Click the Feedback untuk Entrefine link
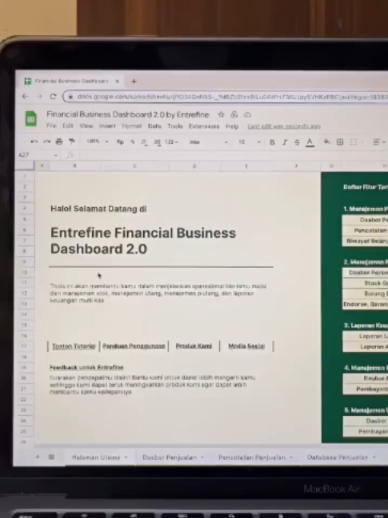 (87, 367)
